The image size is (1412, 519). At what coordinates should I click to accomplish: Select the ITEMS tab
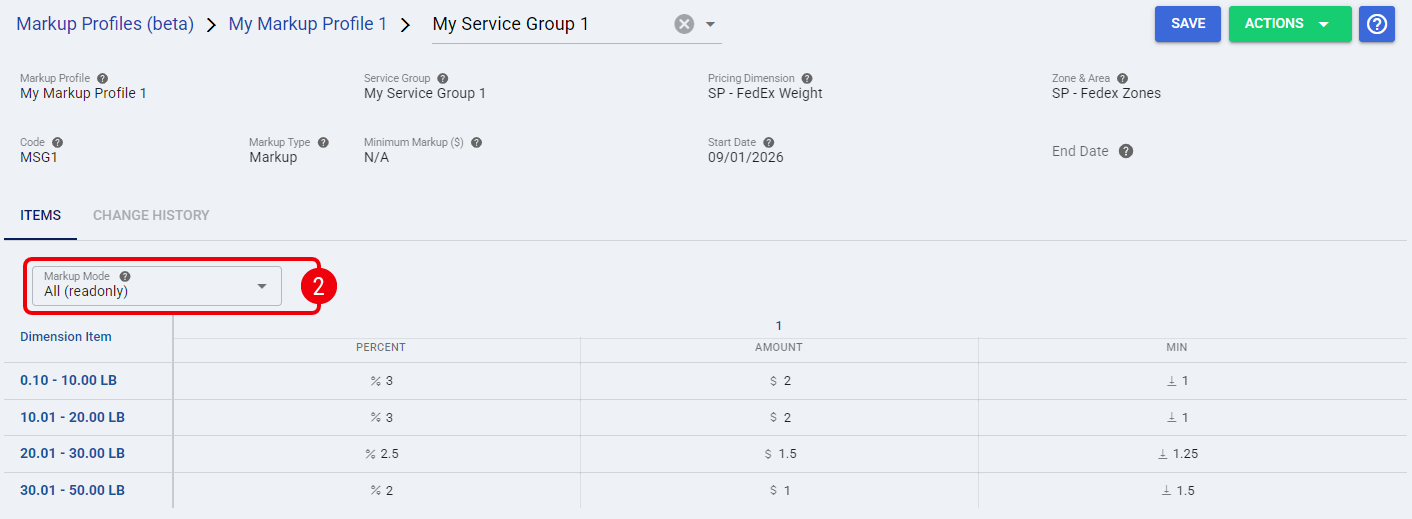(41, 215)
